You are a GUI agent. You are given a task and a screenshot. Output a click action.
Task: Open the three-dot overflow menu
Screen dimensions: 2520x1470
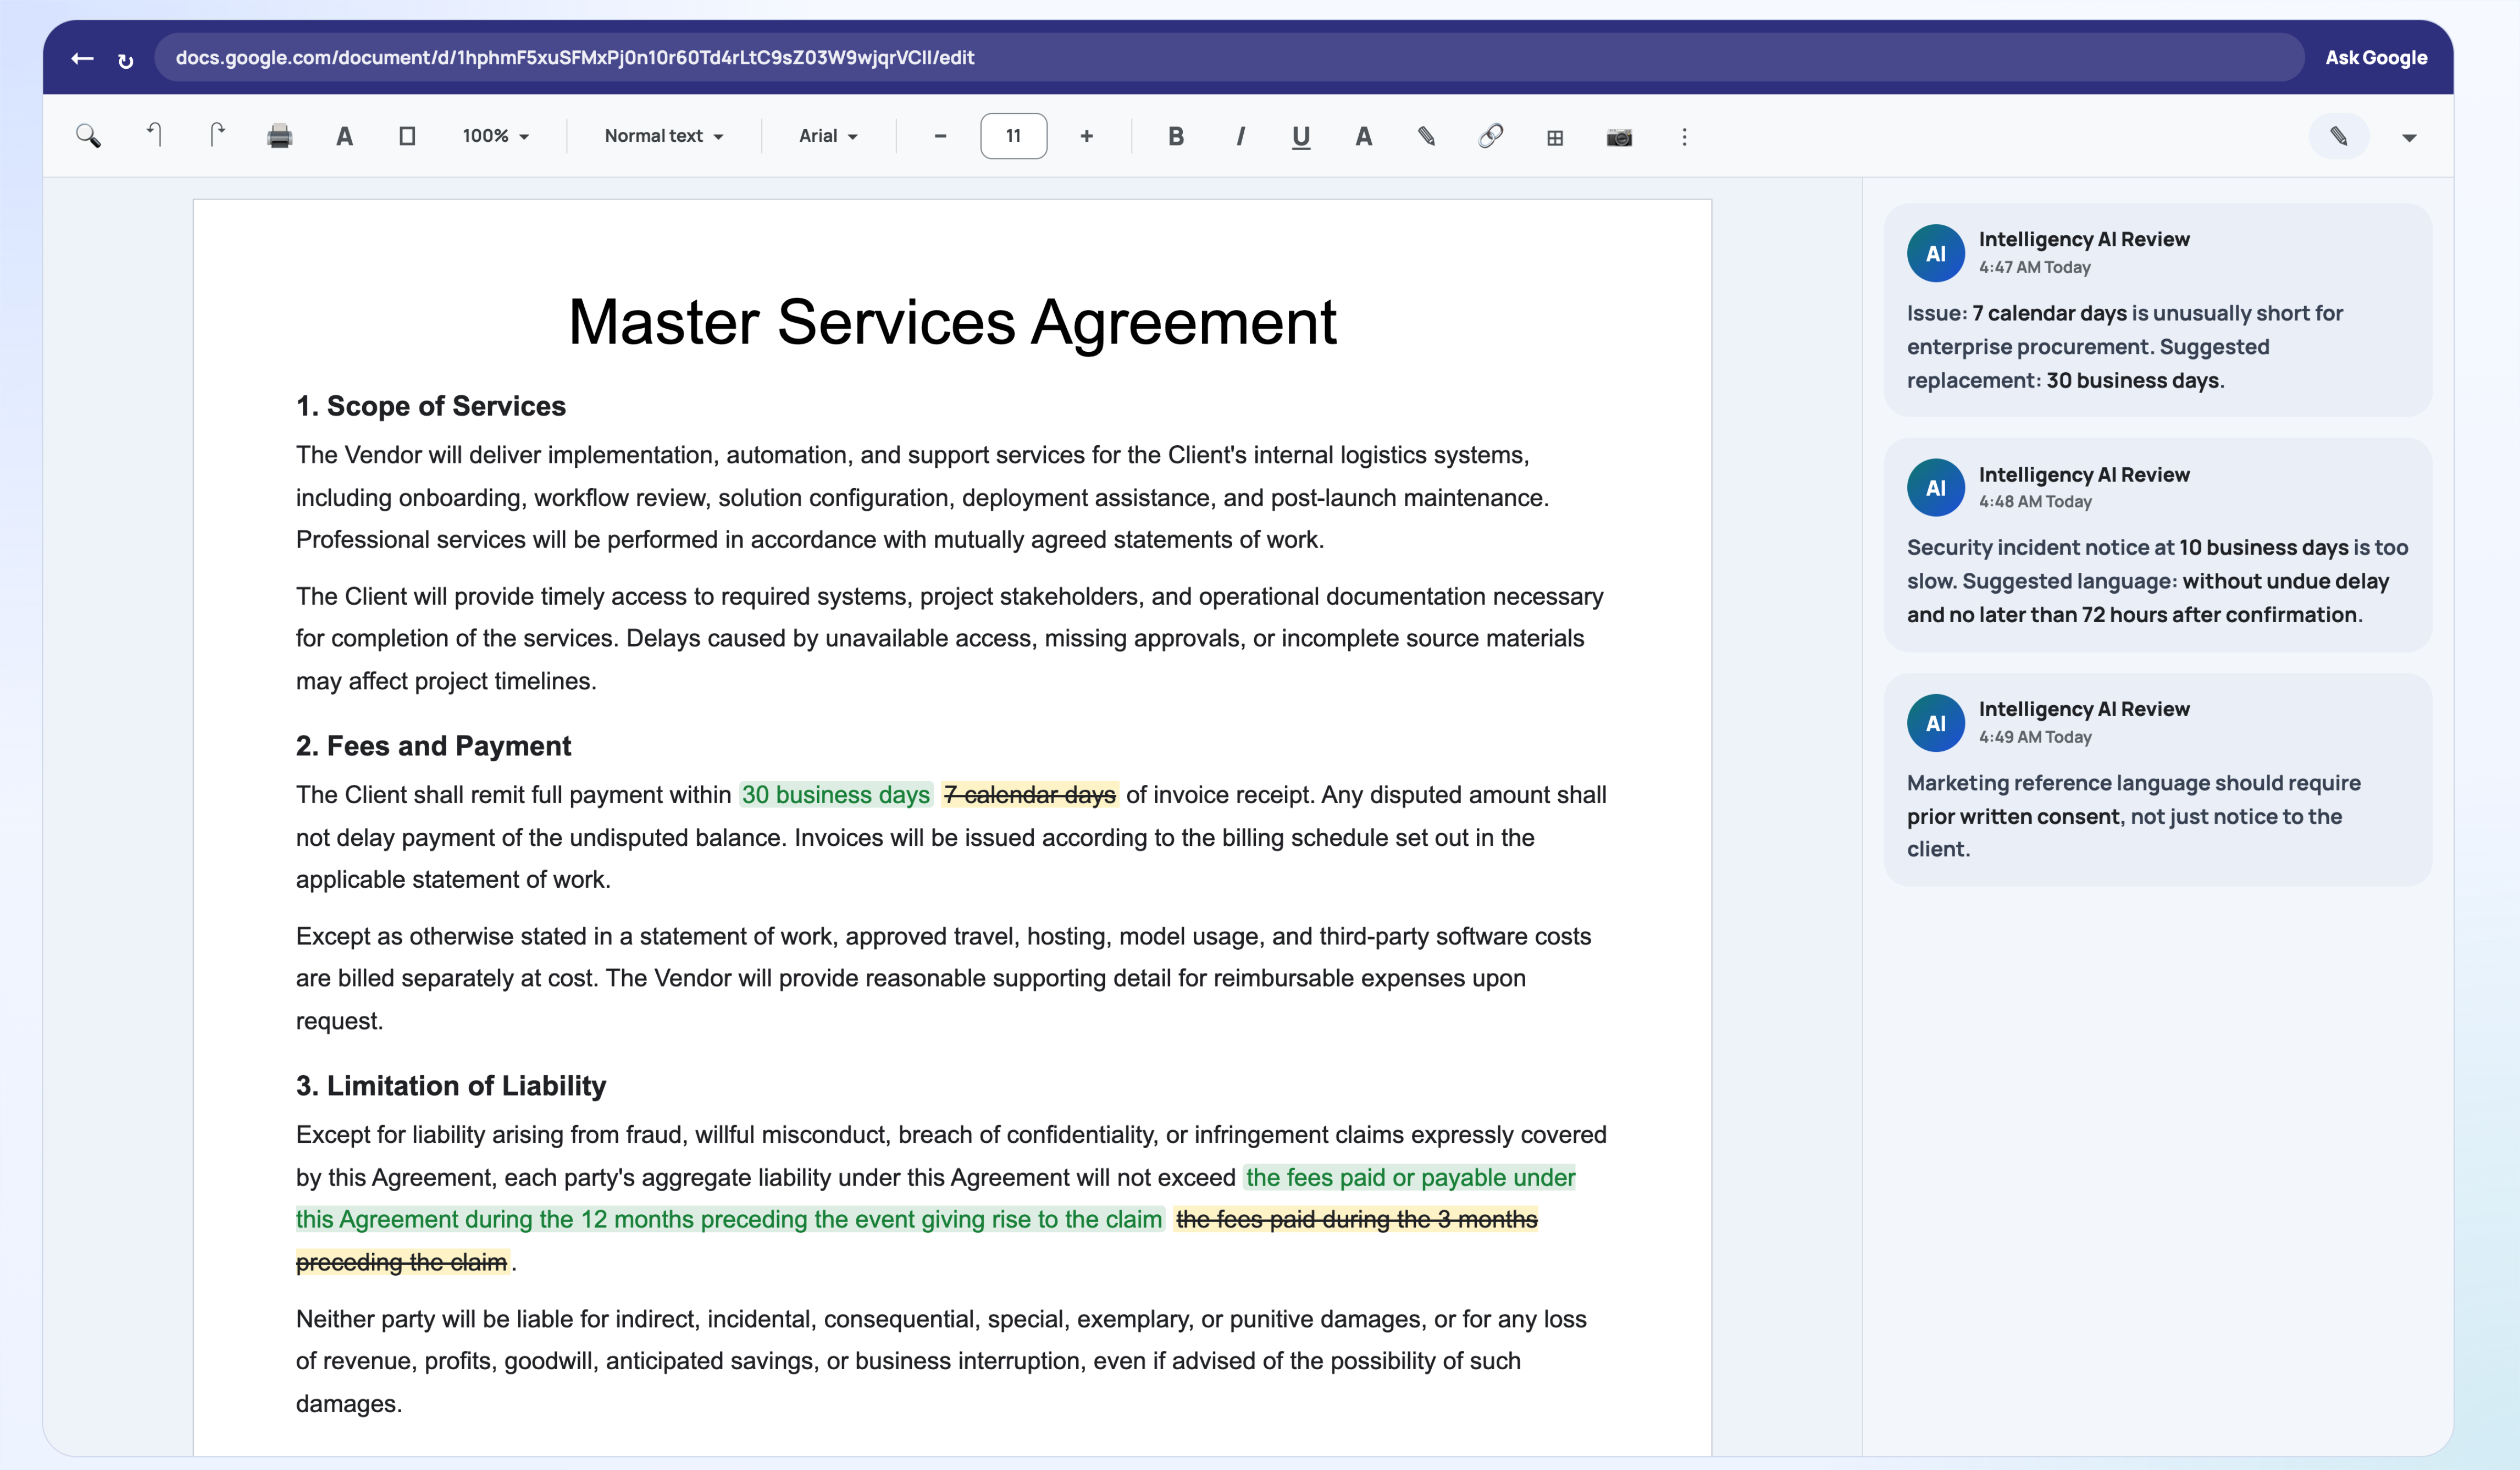1684,136
